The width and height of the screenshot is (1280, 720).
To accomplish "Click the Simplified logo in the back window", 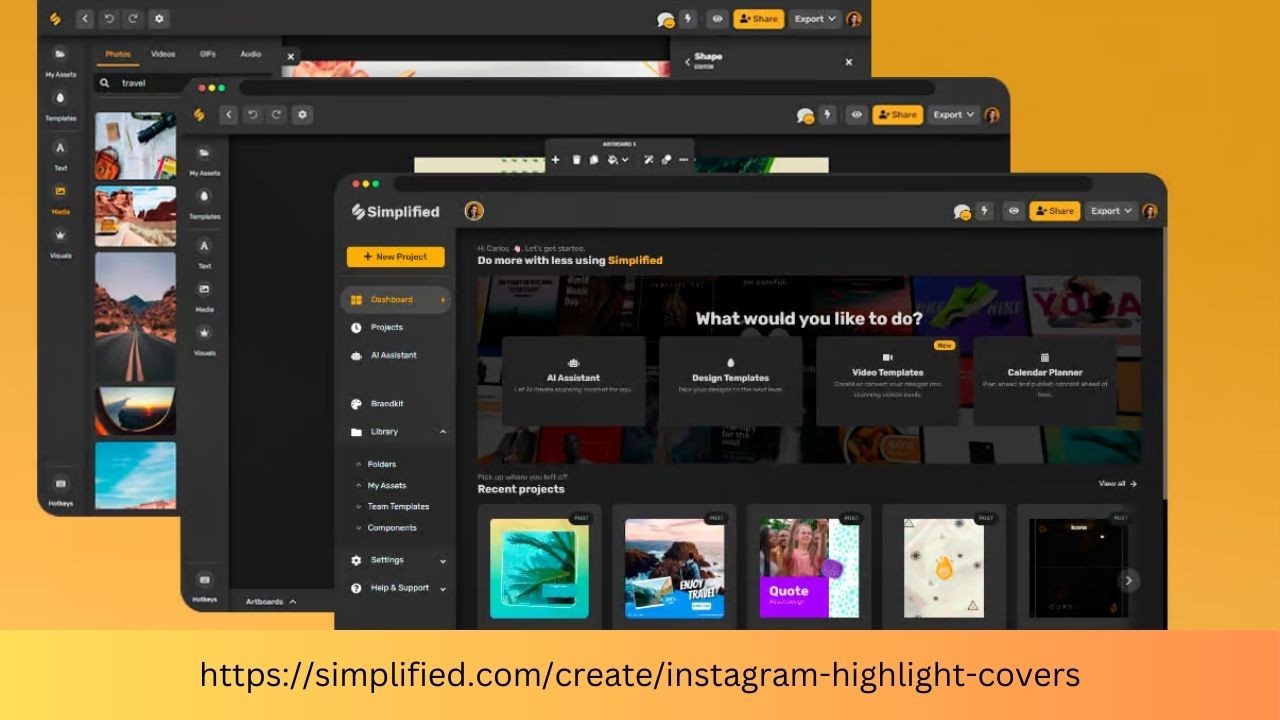I will pyautogui.click(x=56, y=19).
